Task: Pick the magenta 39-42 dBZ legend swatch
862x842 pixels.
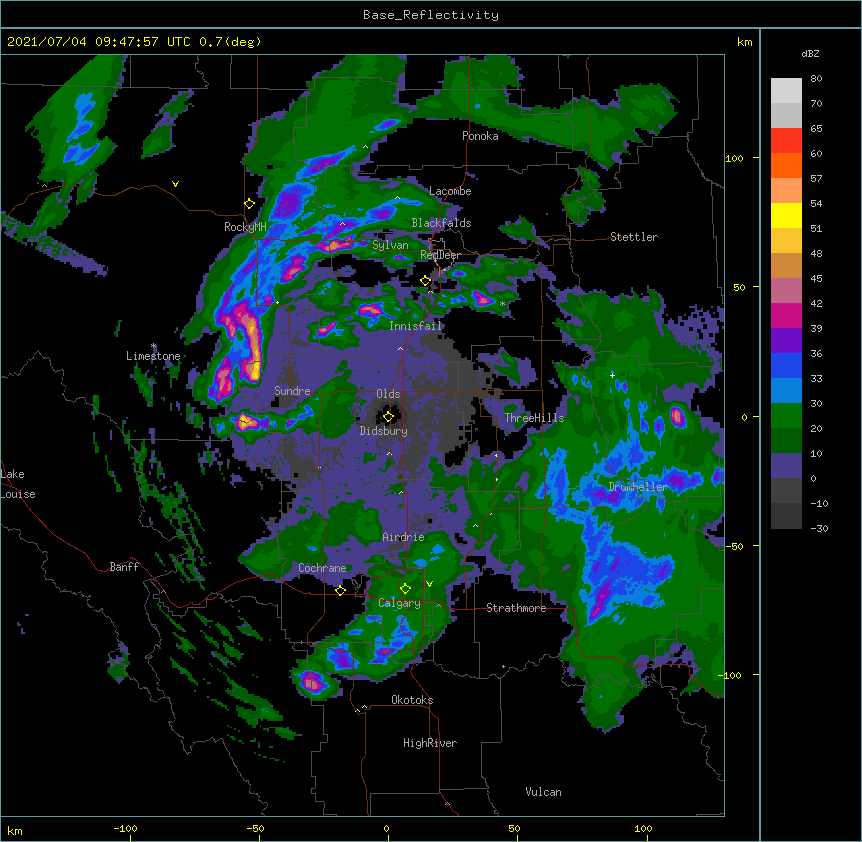Action: pos(786,315)
